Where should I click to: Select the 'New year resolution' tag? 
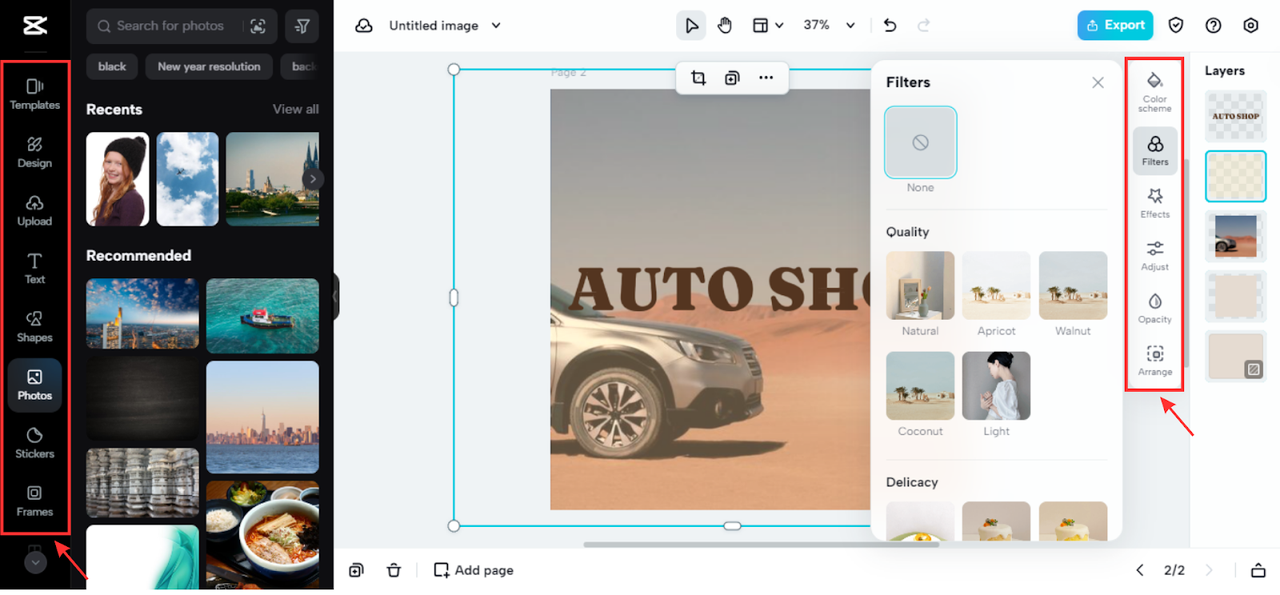pos(209,66)
